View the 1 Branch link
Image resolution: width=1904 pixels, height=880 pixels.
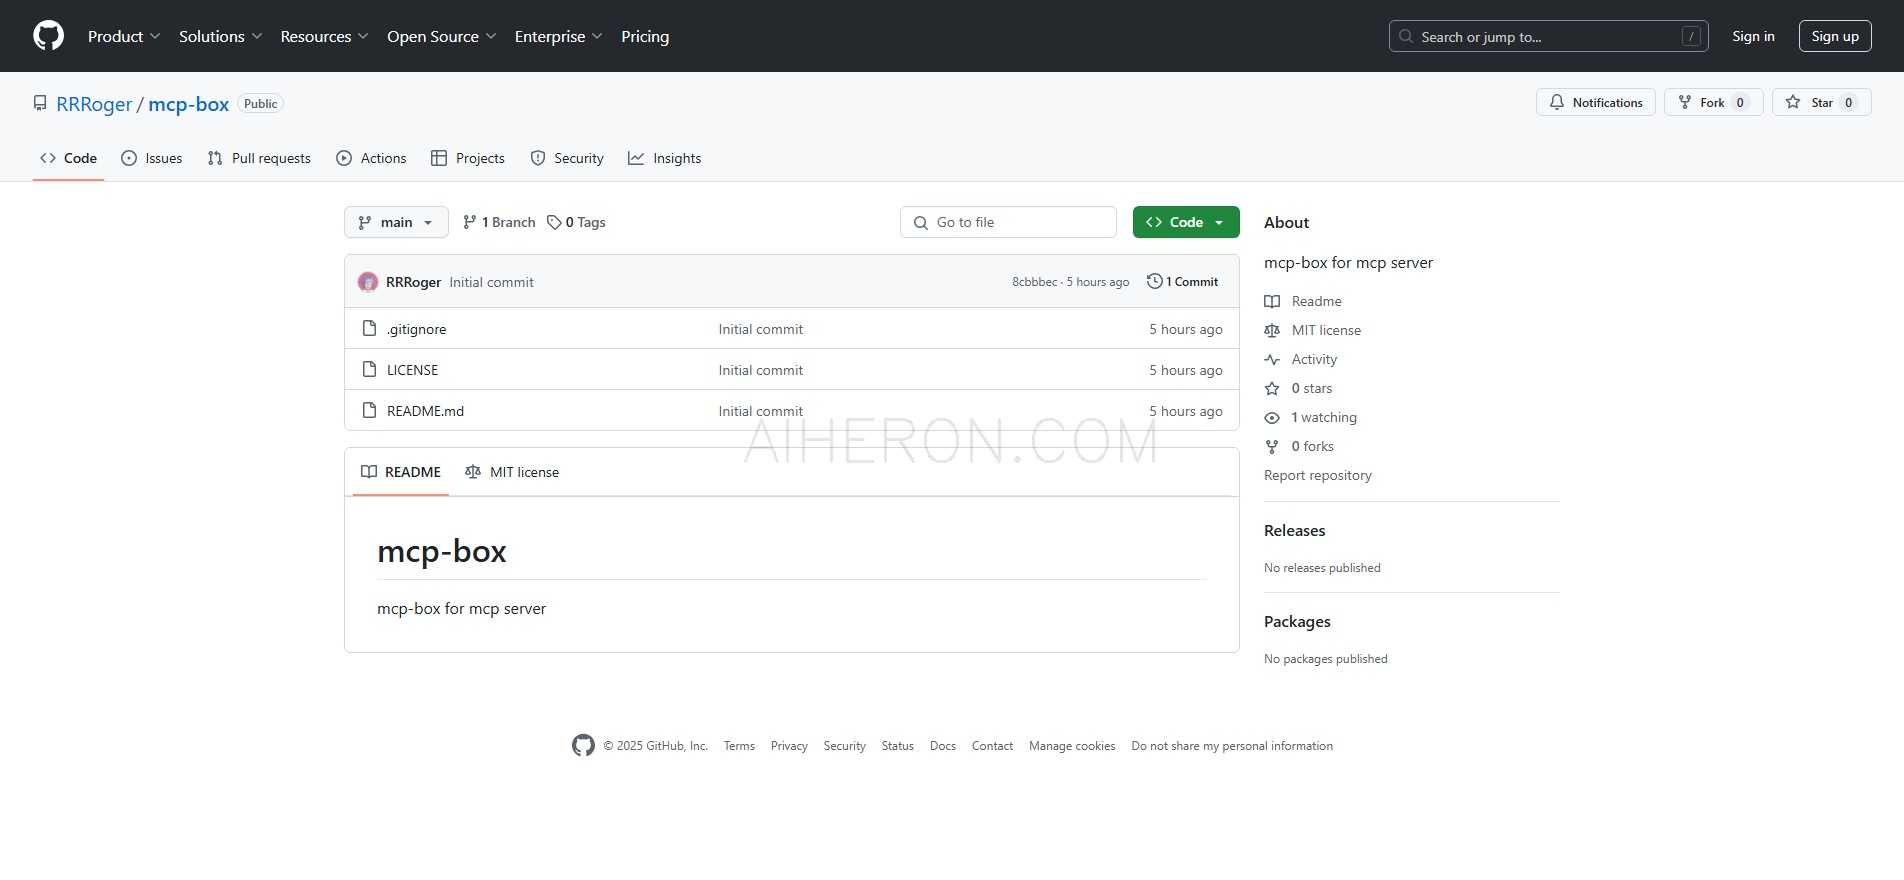tap(499, 222)
